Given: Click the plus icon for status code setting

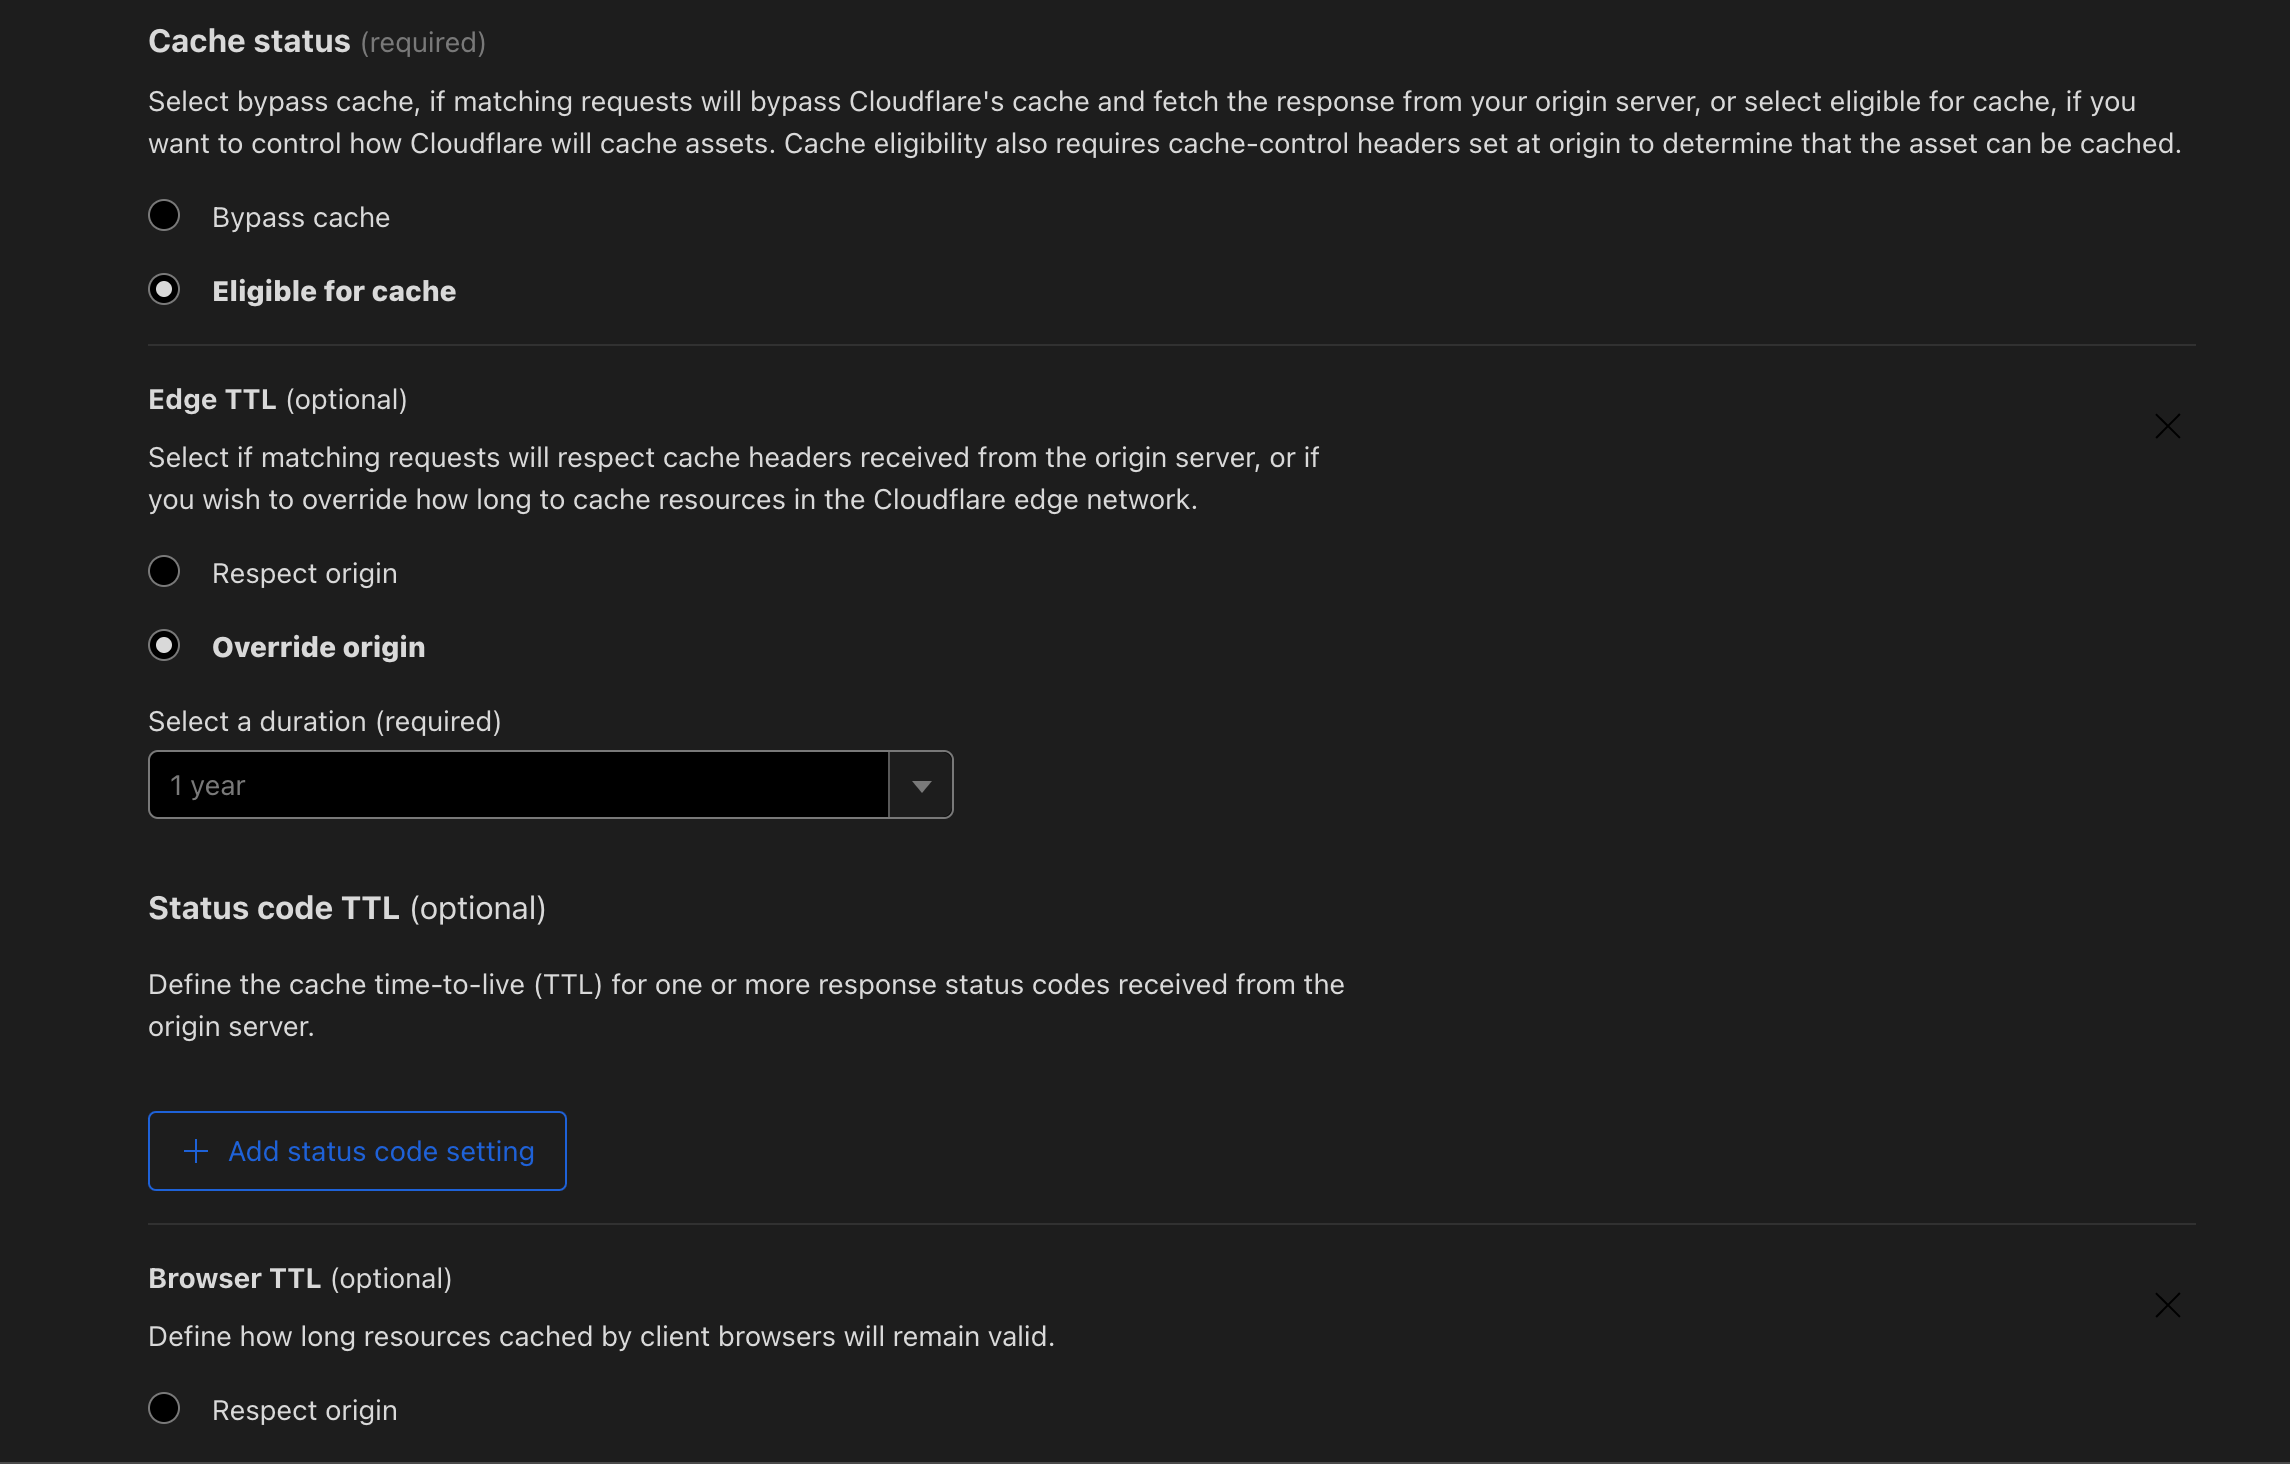Looking at the screenshot, I should 196,1150.
